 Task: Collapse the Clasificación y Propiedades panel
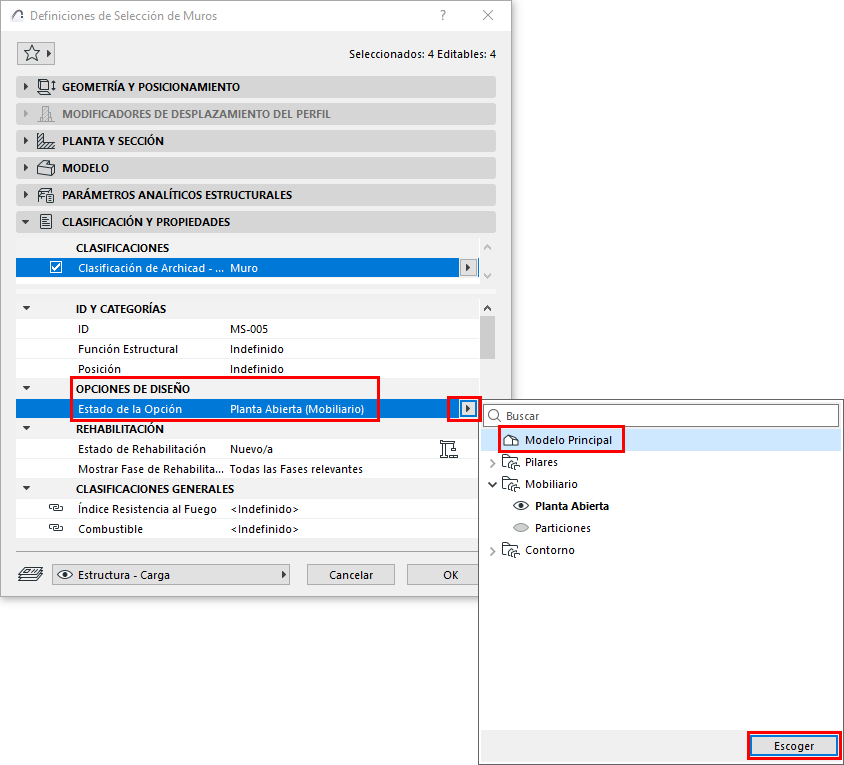[x=25, y=222]
